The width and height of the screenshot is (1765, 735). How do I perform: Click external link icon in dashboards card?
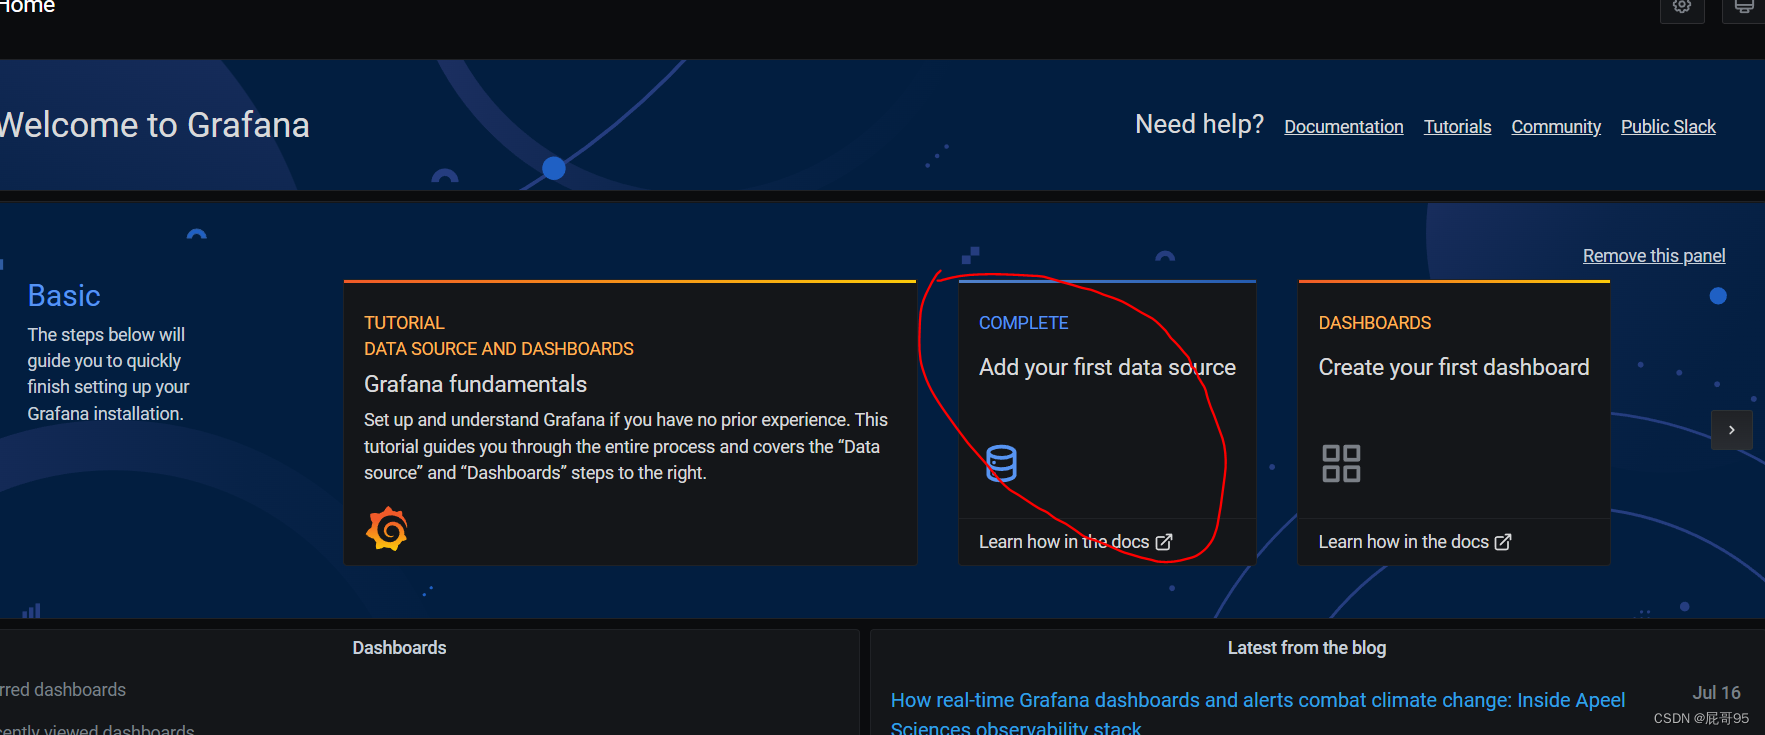pyautogui.click(x=1503, y=542)
